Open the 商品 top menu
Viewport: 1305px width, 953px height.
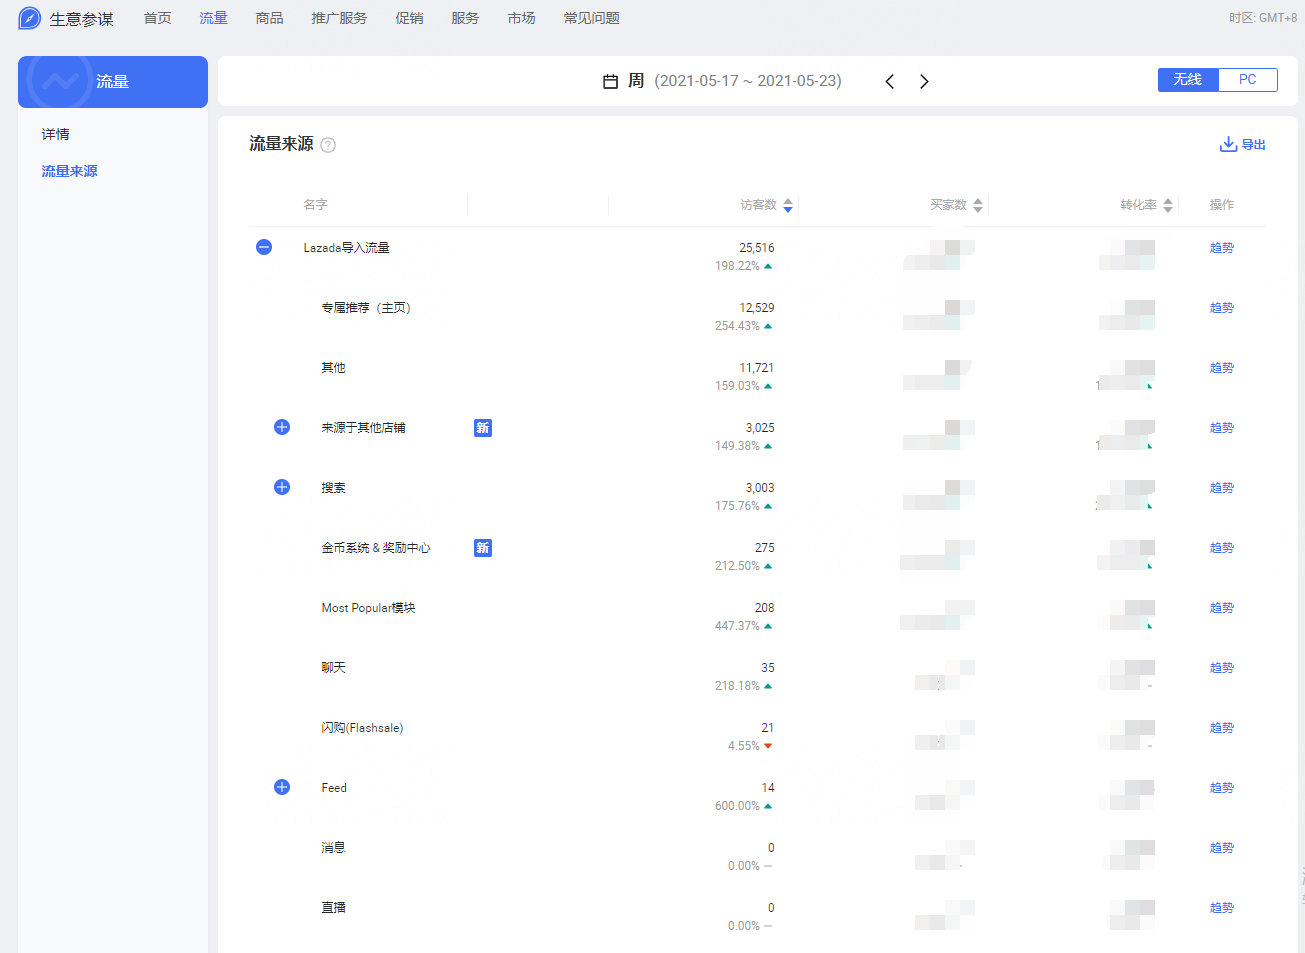click(x=269, y=18)
